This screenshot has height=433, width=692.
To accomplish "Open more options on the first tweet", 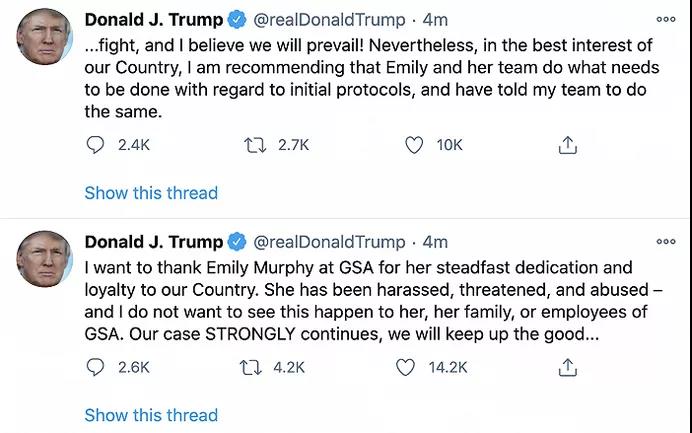I will click(665, 19).
